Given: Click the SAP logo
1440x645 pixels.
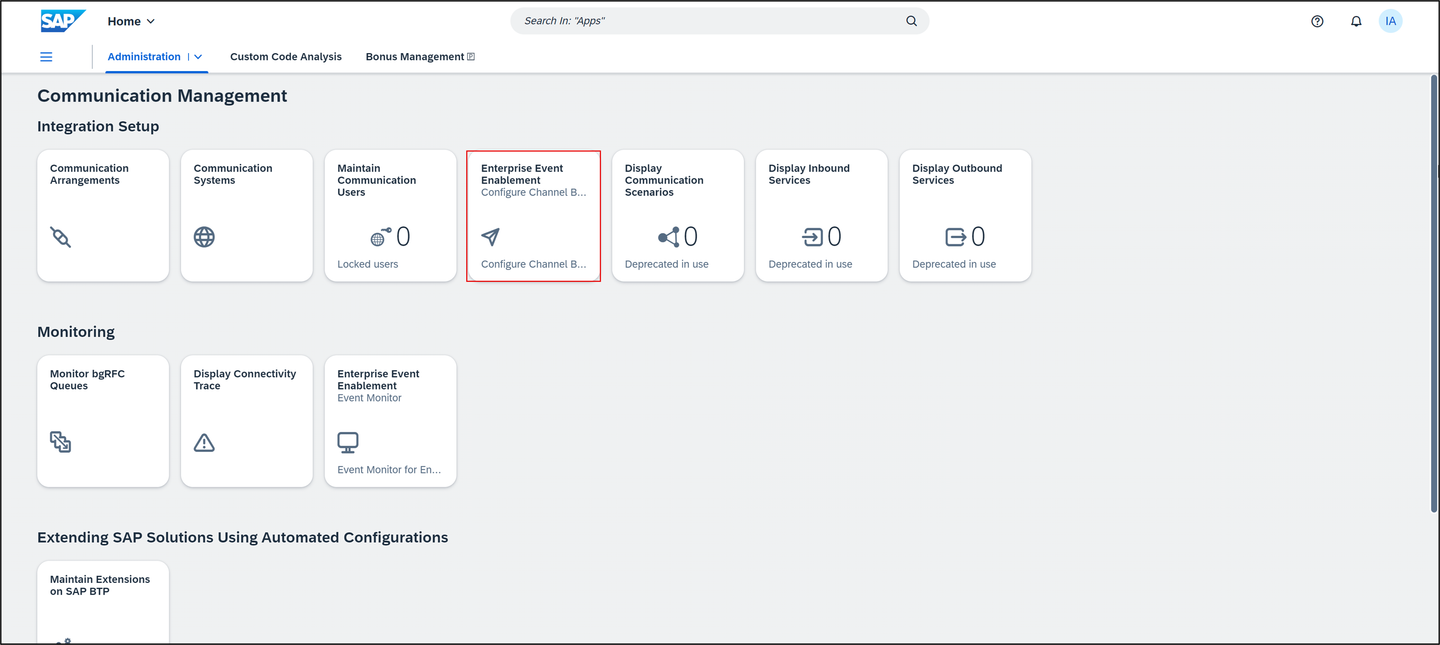Looking at the screenshot, I should pyautogui.click(x=63, y=21).
